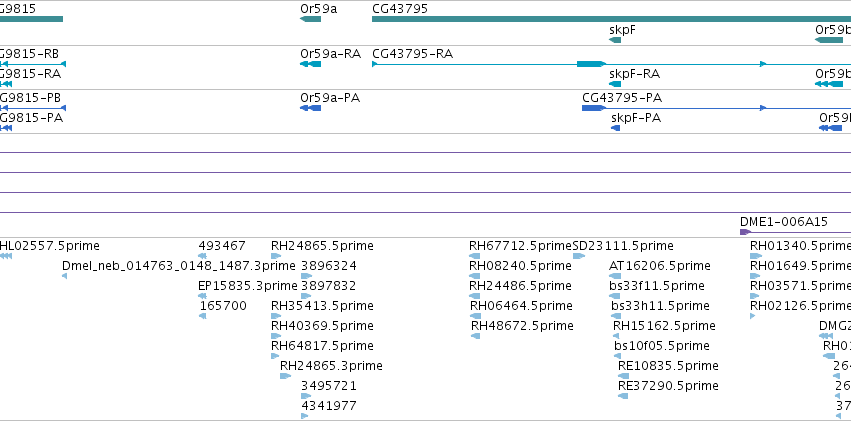Screen dimensions: 851x421
Task: Click the 4341977 feature arrow
Action: point(304,416)
